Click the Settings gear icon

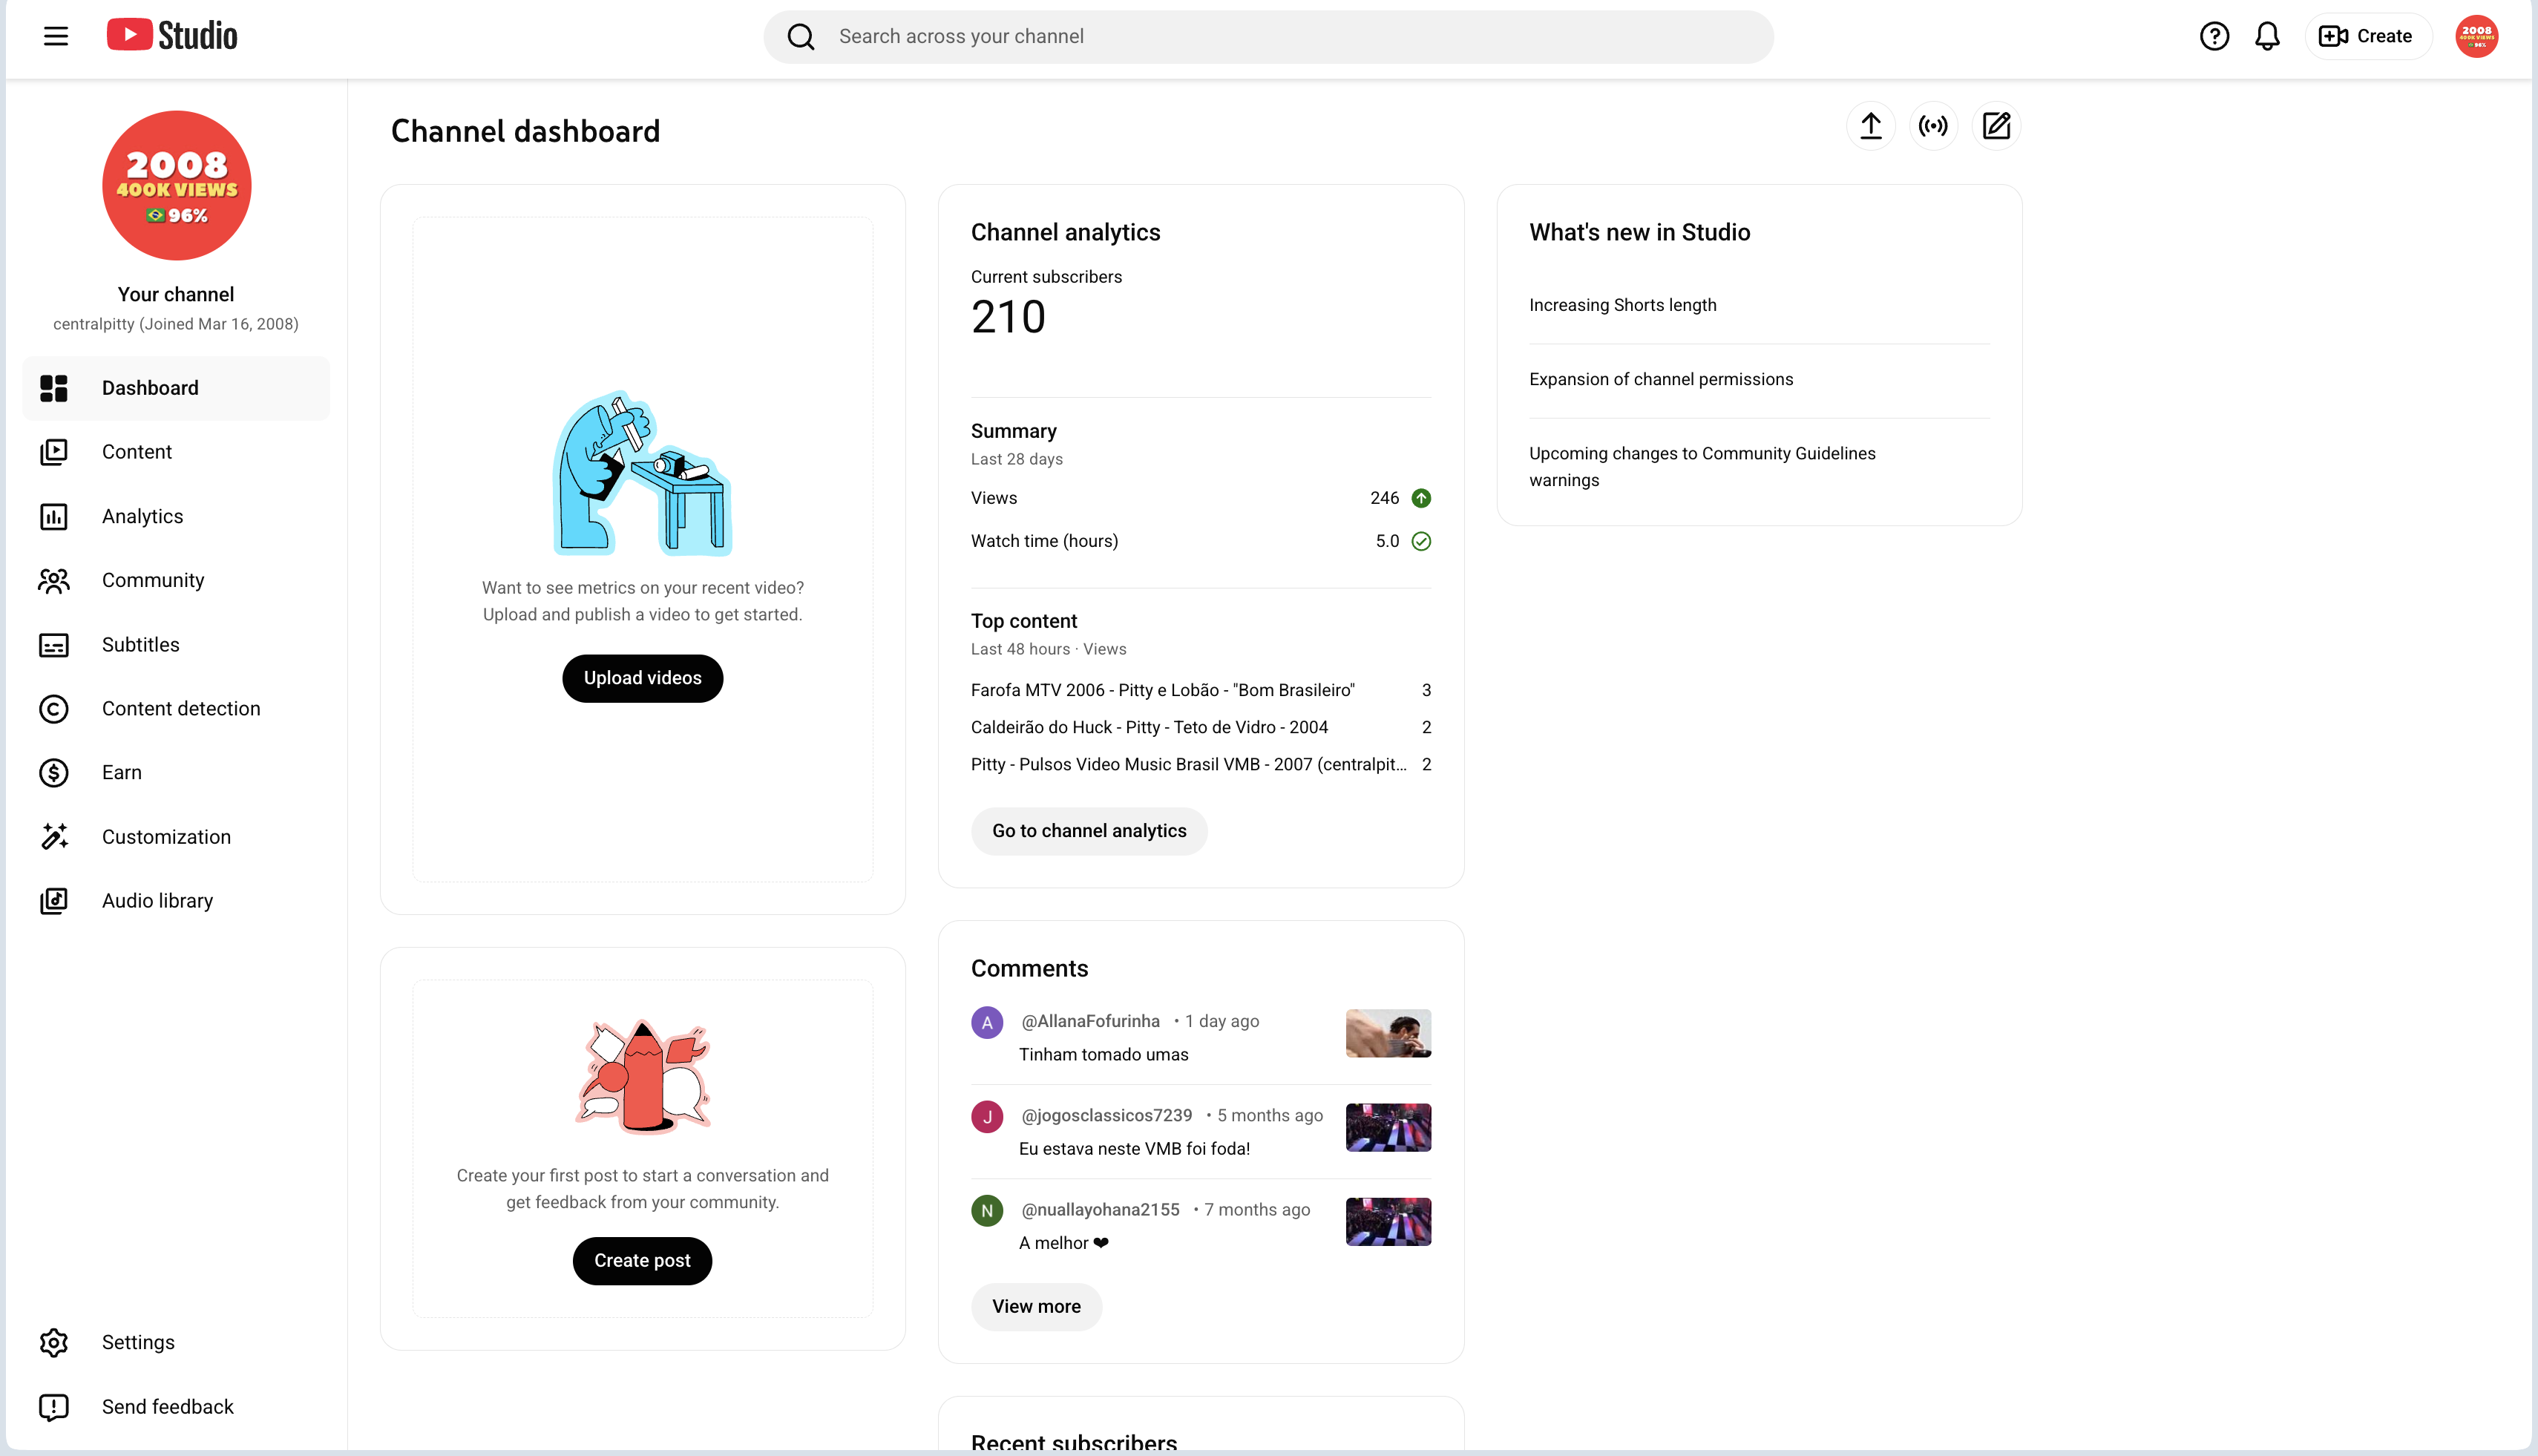pyautogui.click(x=54, y=1343)
